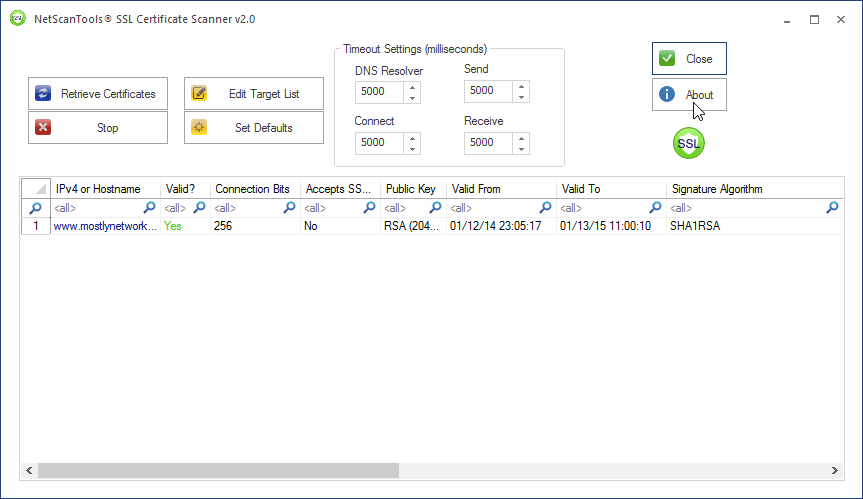The width and height of the screenshot is (863, 499).
Task: Click the NetScanTools app icon in title bar
Action: click(x=18, y=18)
